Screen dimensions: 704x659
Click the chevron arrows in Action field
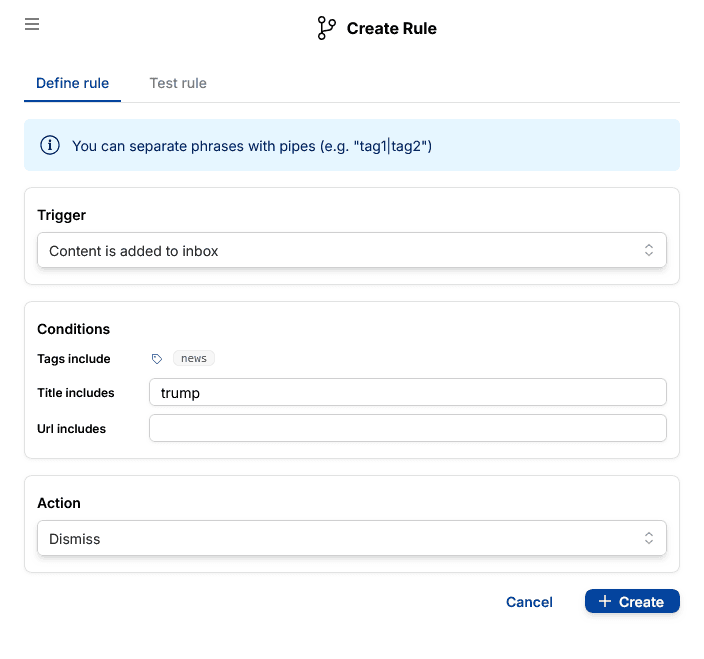click(x=648, y=538)
